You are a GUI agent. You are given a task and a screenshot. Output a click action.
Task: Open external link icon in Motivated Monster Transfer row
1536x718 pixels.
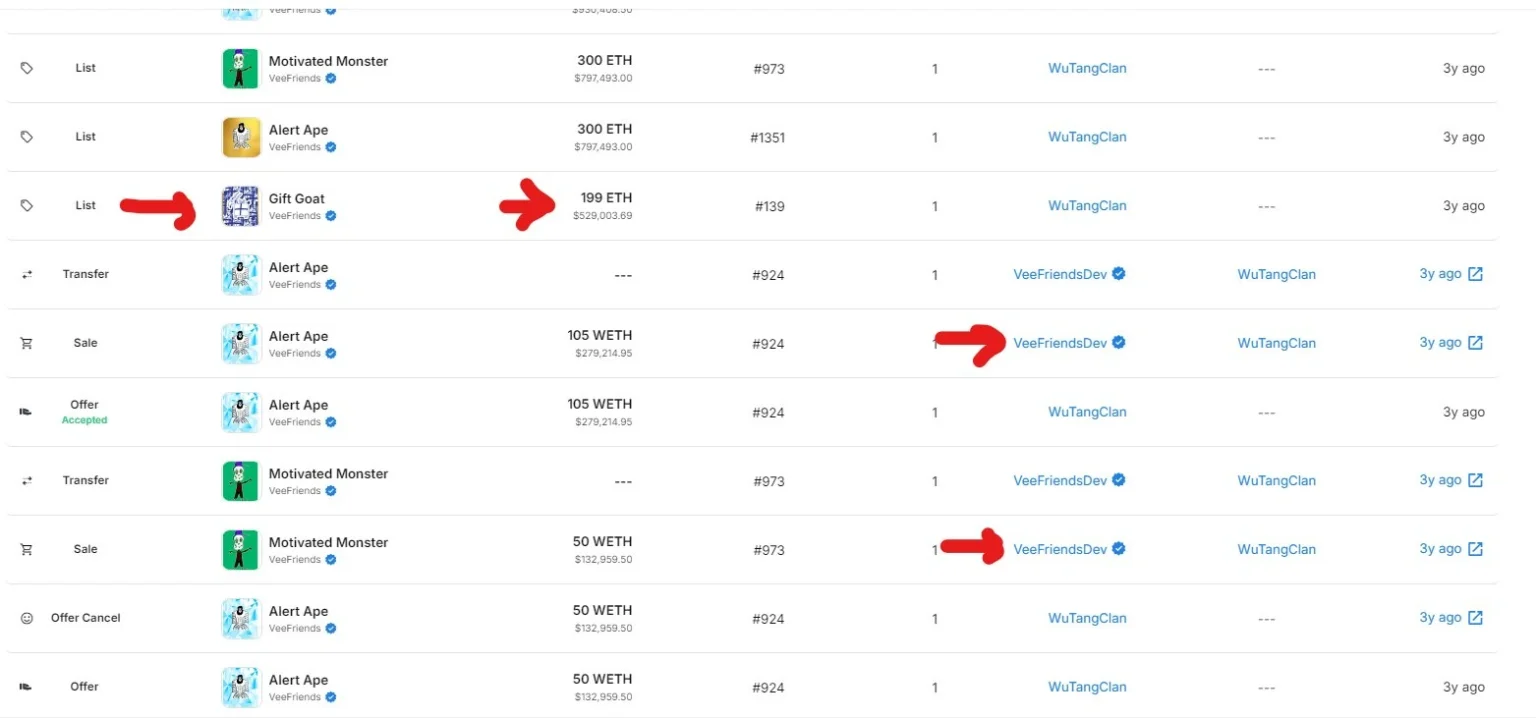(x=1475, y=480)
